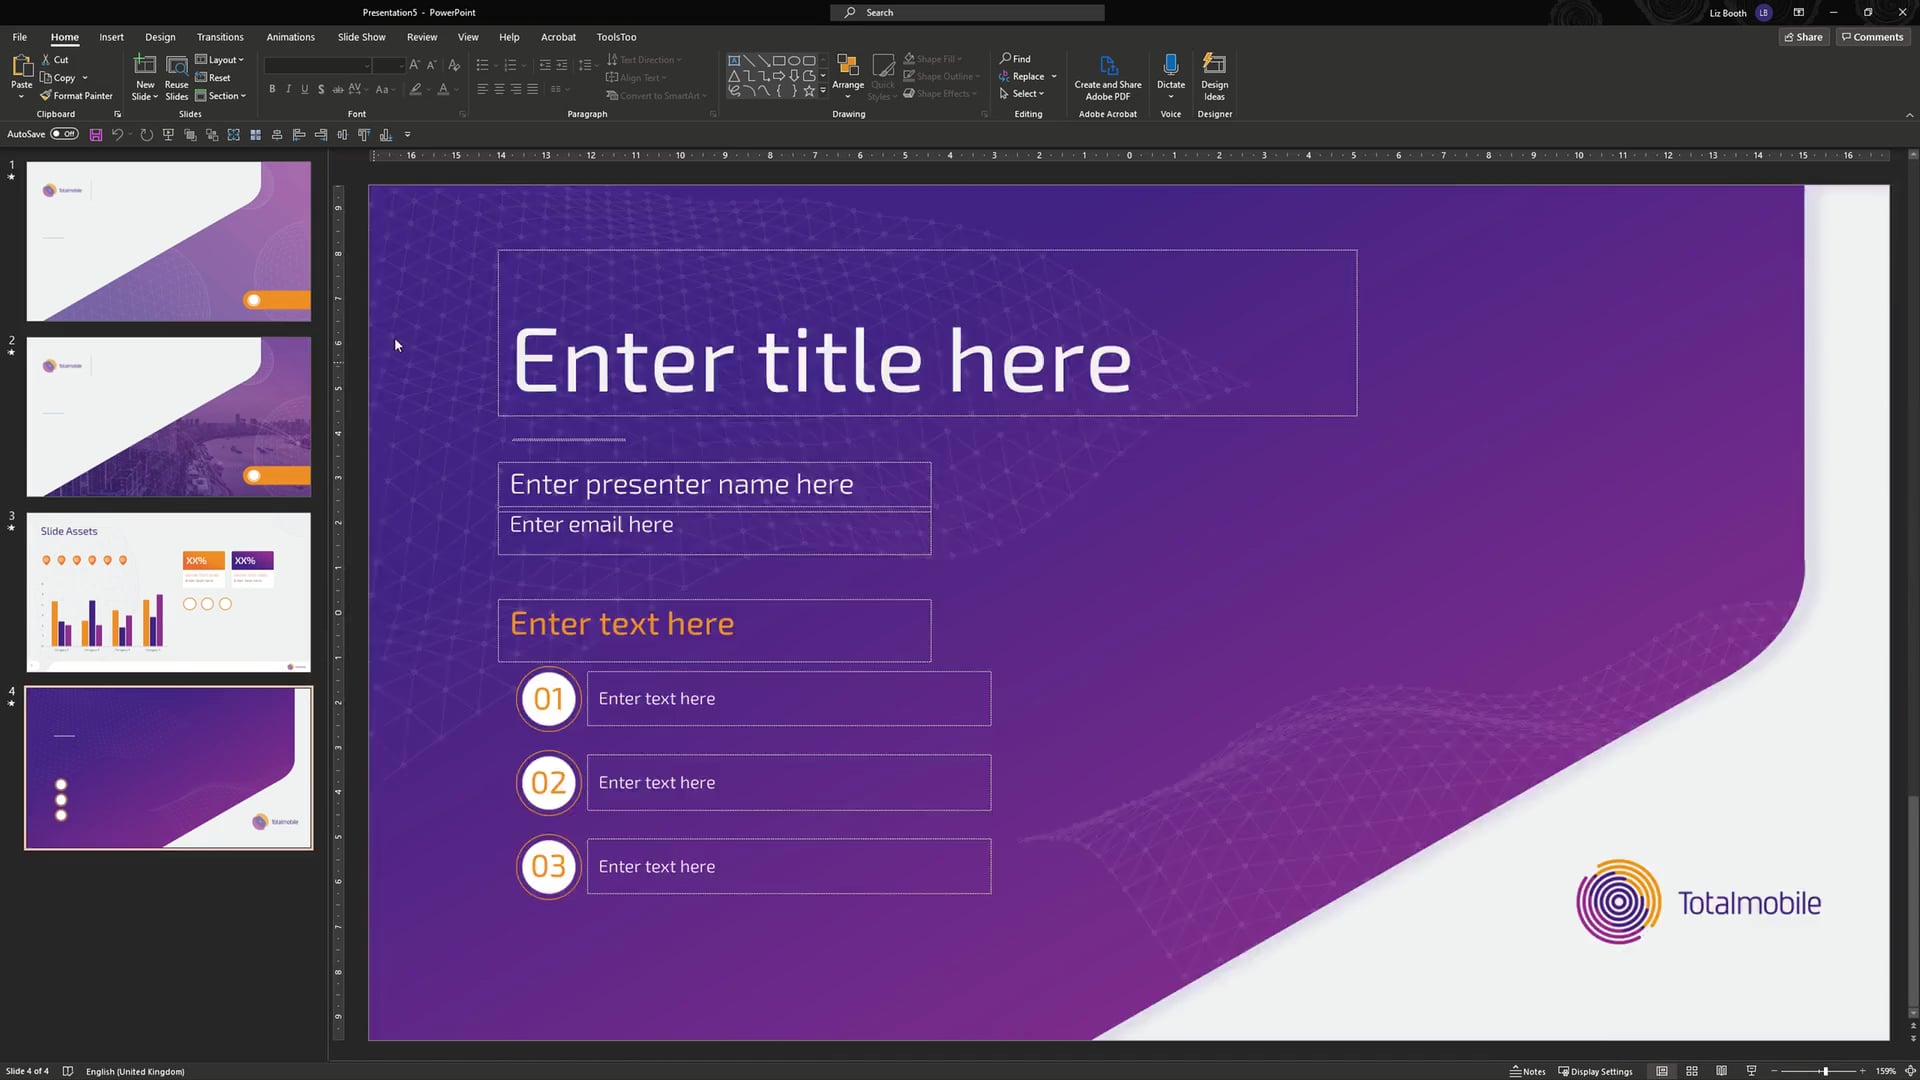Screen dimensions: 1920x1080
Task: Click the Reuse Slides icon
Action: coord(176,76)
